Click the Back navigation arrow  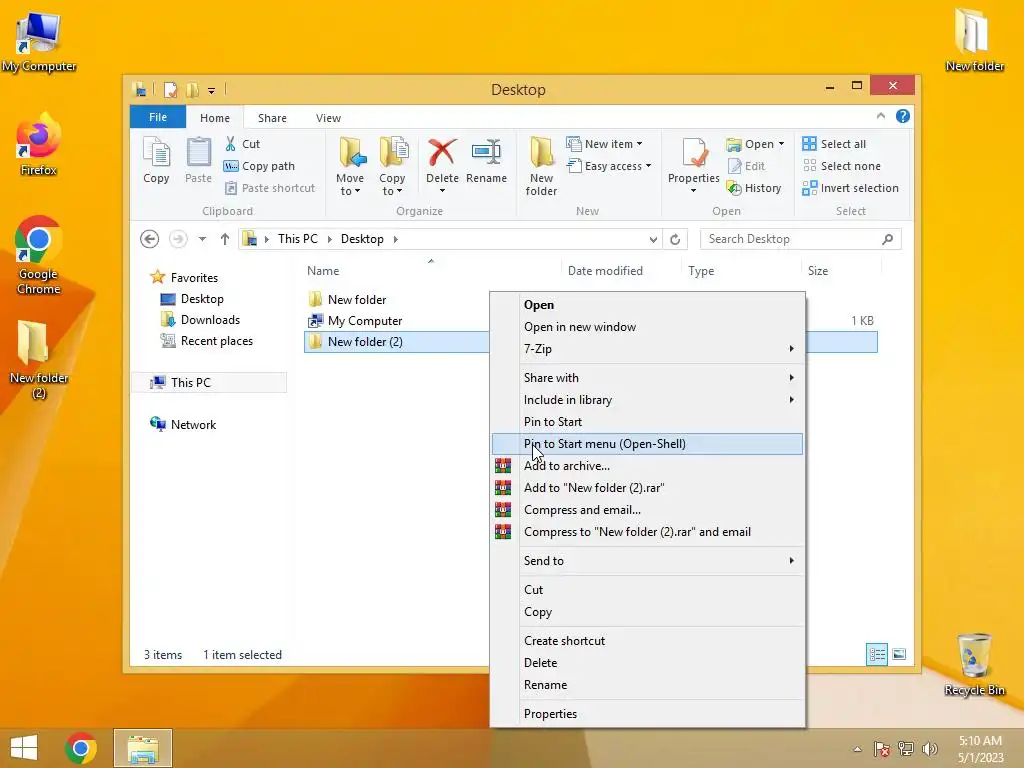(150, 239)
